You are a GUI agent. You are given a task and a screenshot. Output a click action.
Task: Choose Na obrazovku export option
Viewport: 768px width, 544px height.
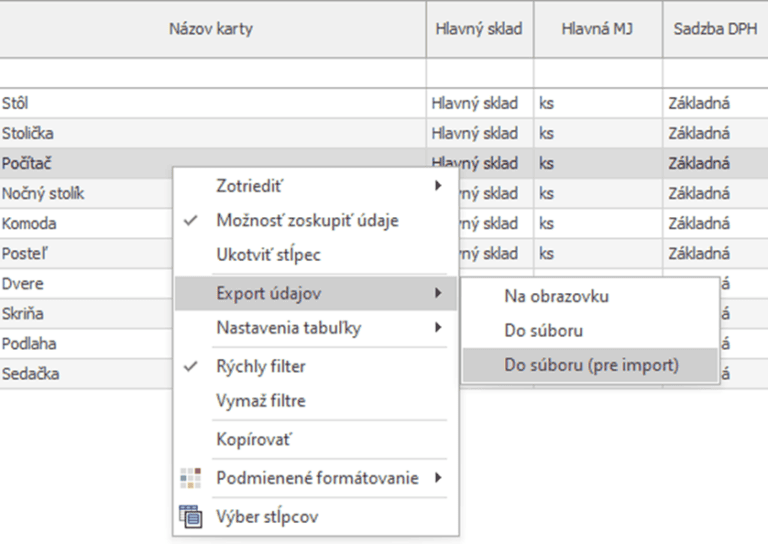[556, 296]
